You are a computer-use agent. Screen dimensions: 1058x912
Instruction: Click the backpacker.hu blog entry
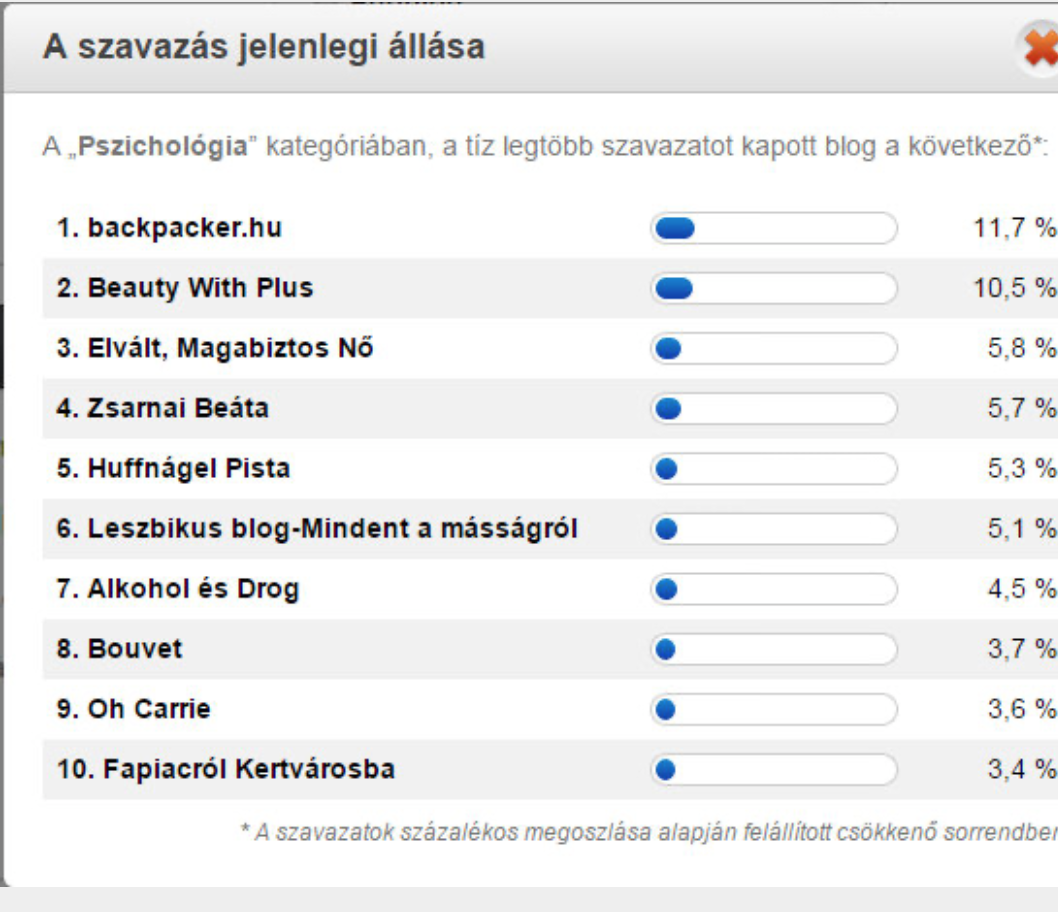point(169,229)
